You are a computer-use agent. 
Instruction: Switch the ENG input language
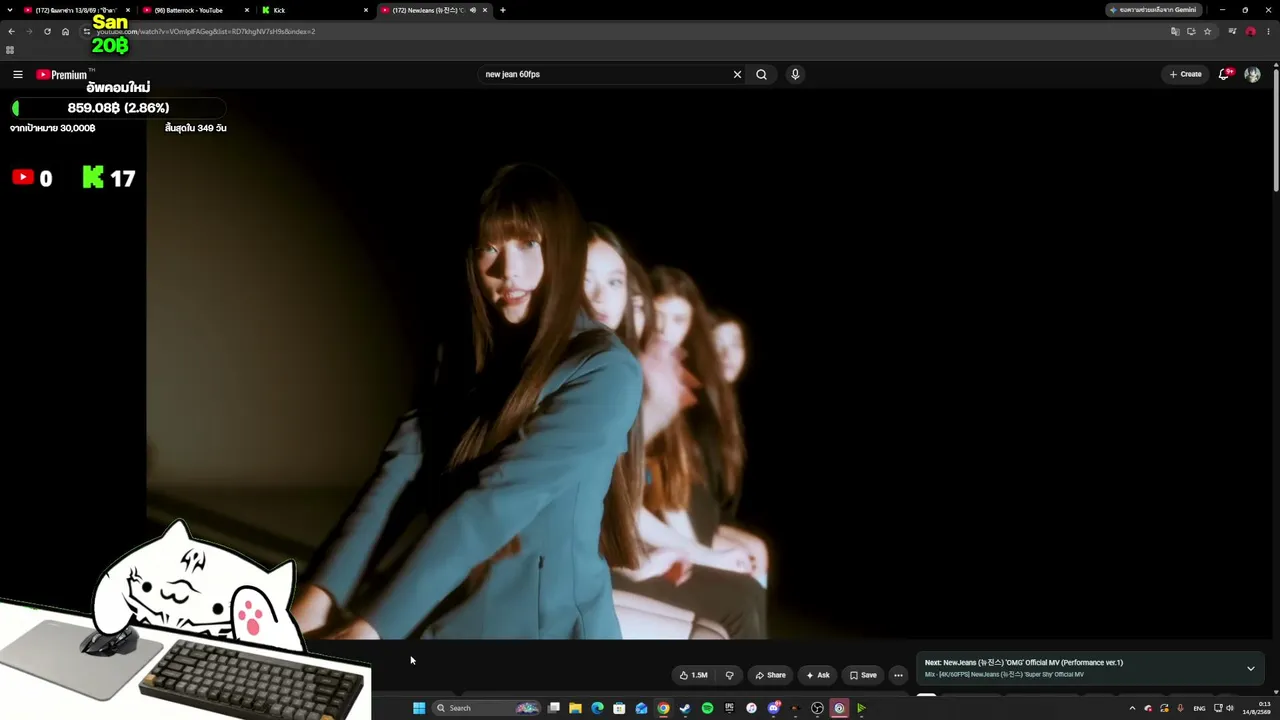point(1199,708)
